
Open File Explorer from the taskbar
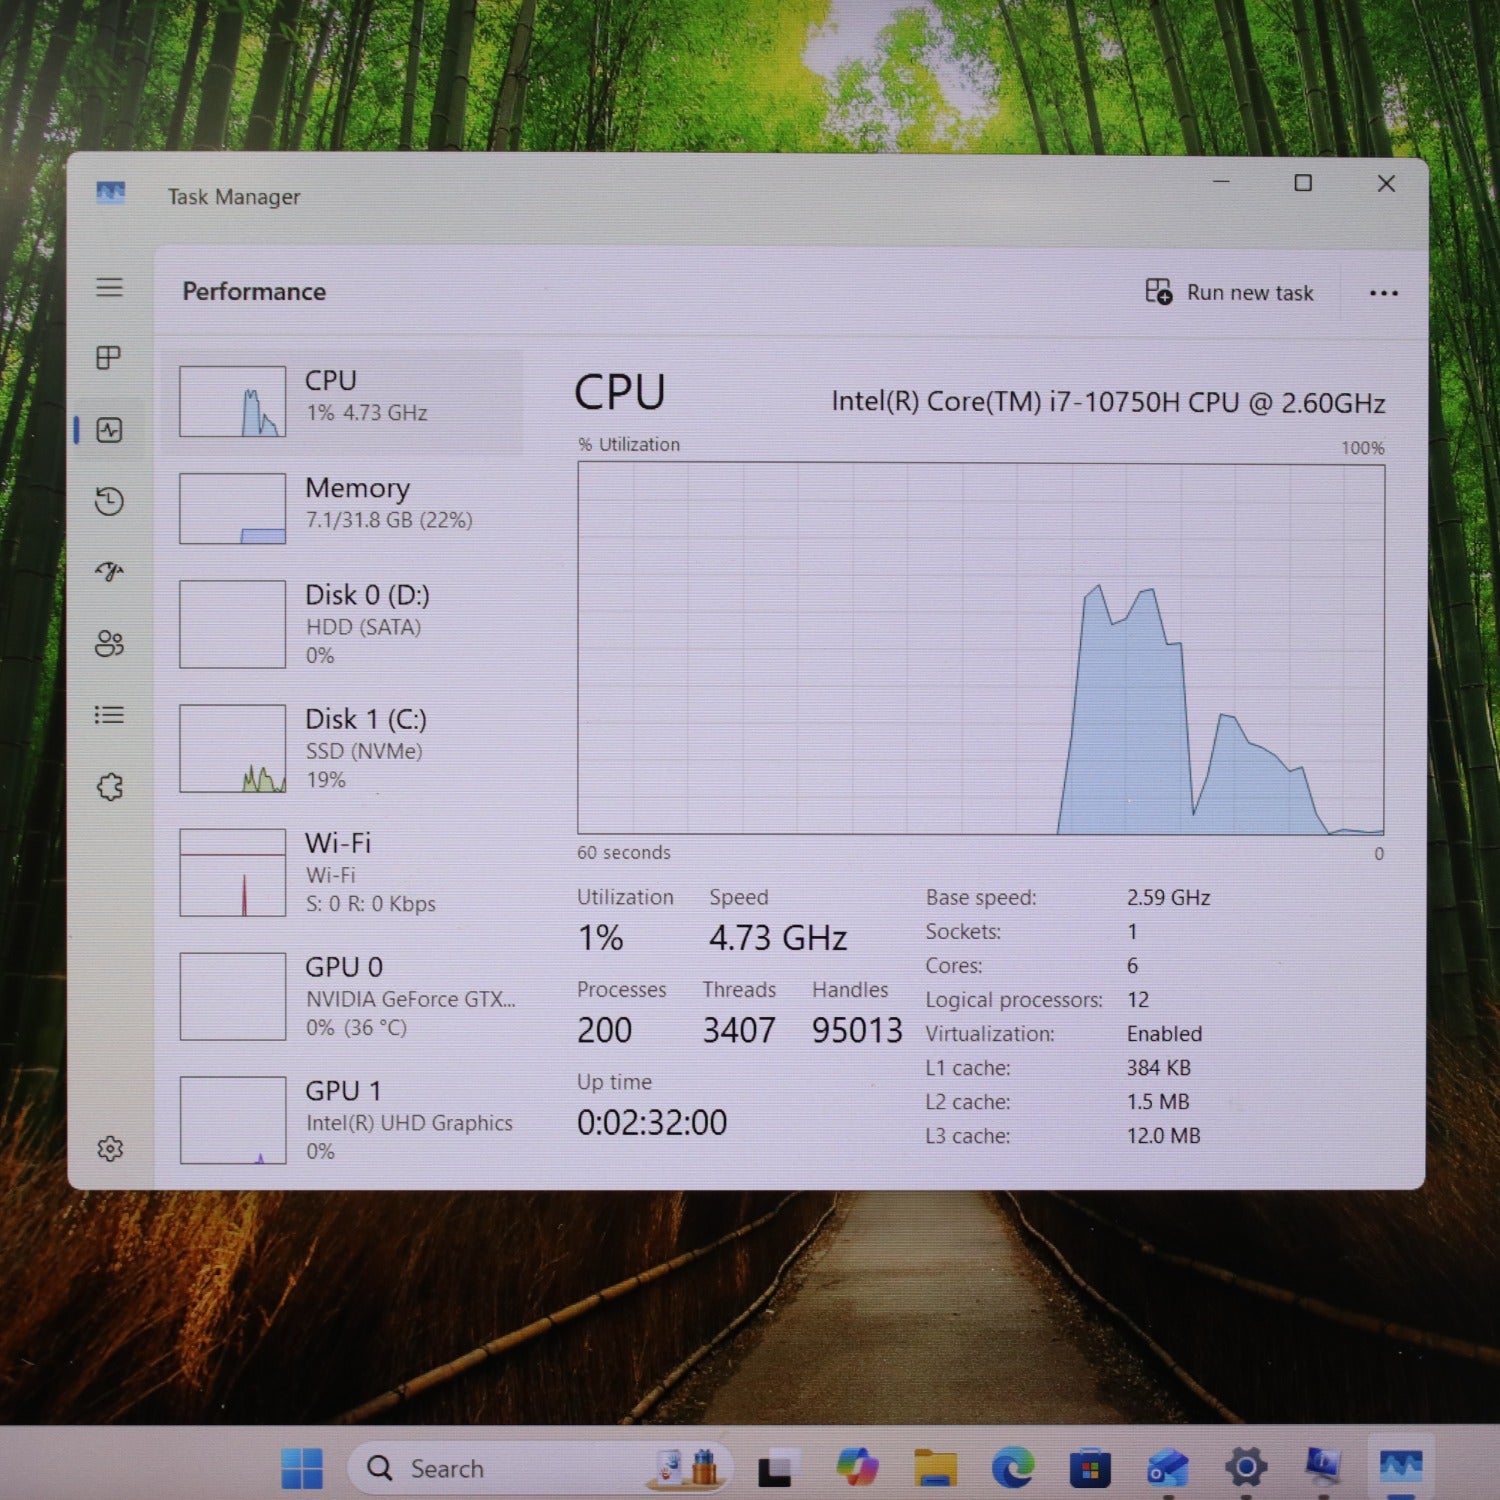pyautogui.click(x=935, y=1468)
